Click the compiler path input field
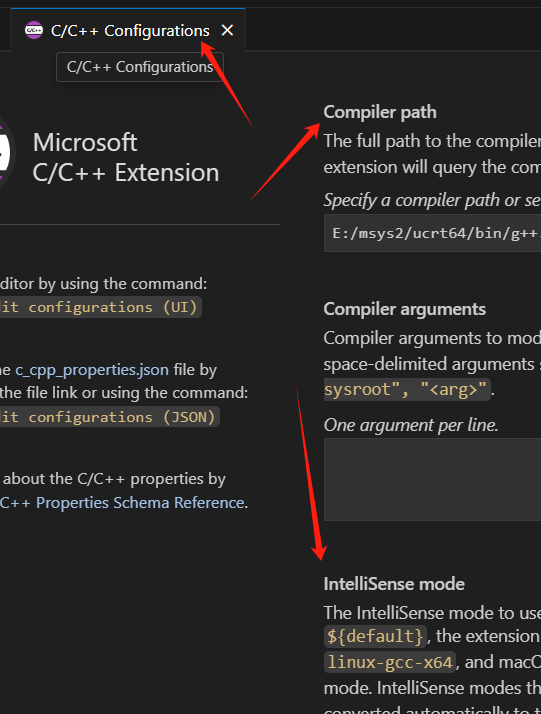Screen dimensions: 541x714 (x=432, y=233)
